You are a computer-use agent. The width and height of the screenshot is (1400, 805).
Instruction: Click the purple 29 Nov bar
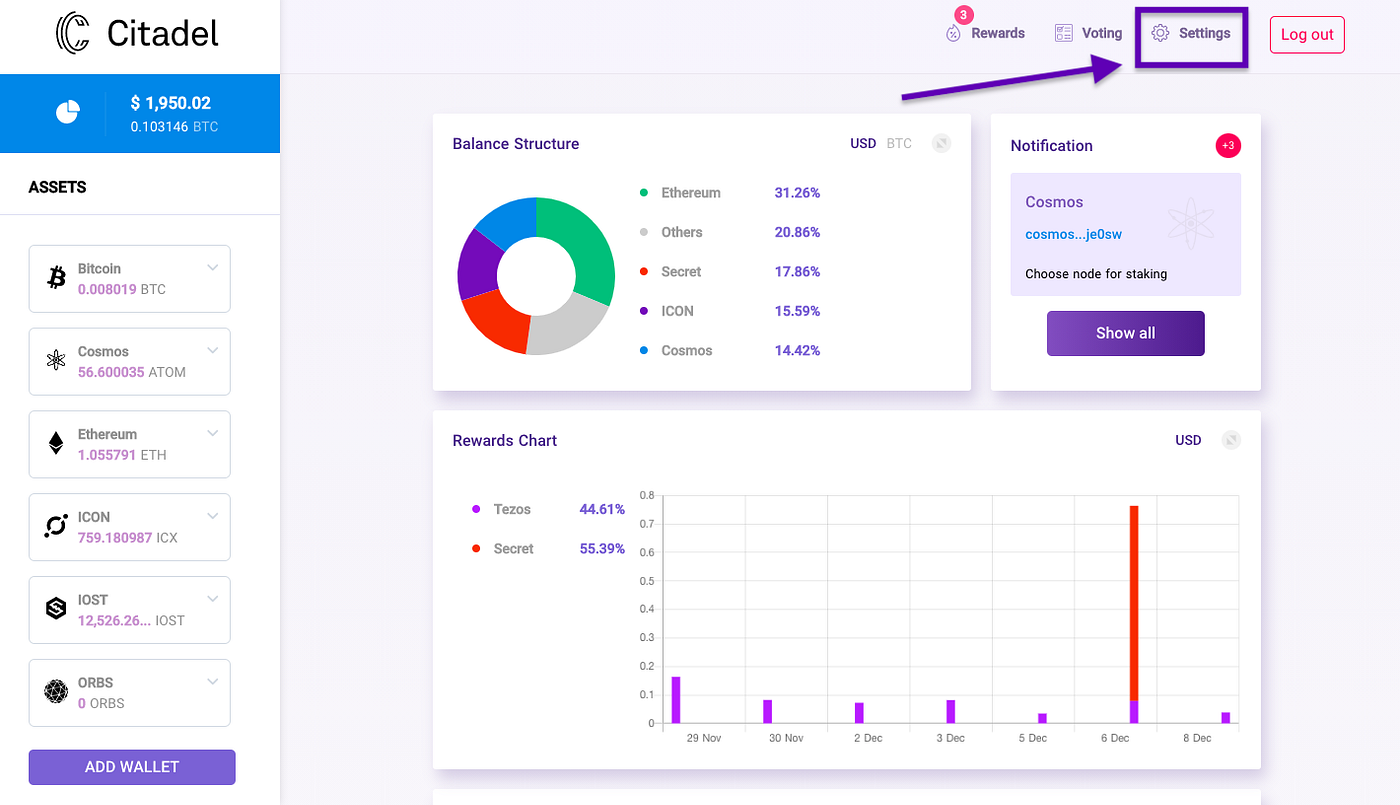(x=676, y=700)
